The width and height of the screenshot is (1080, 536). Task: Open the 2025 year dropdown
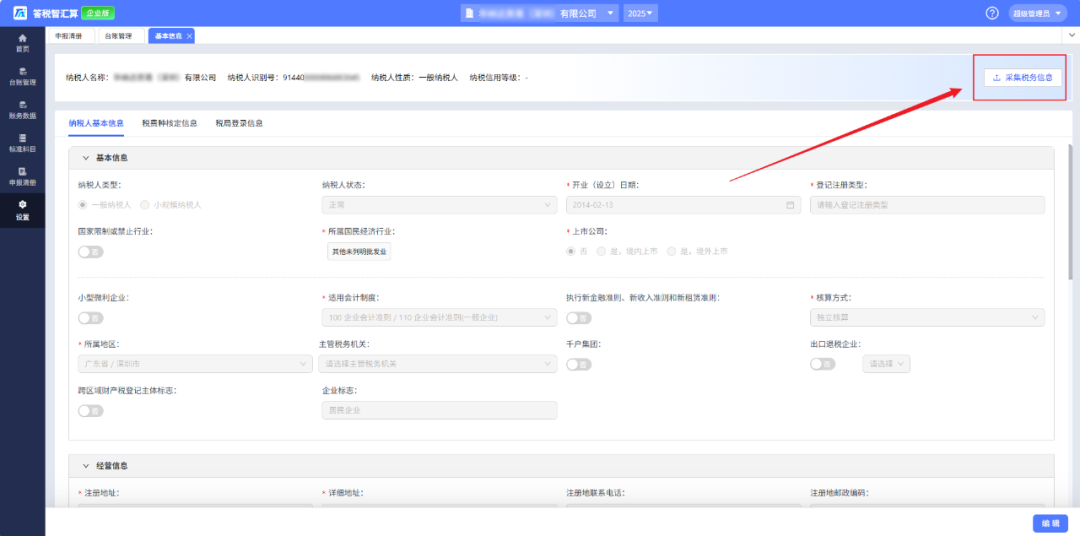[x=640, y=13]
